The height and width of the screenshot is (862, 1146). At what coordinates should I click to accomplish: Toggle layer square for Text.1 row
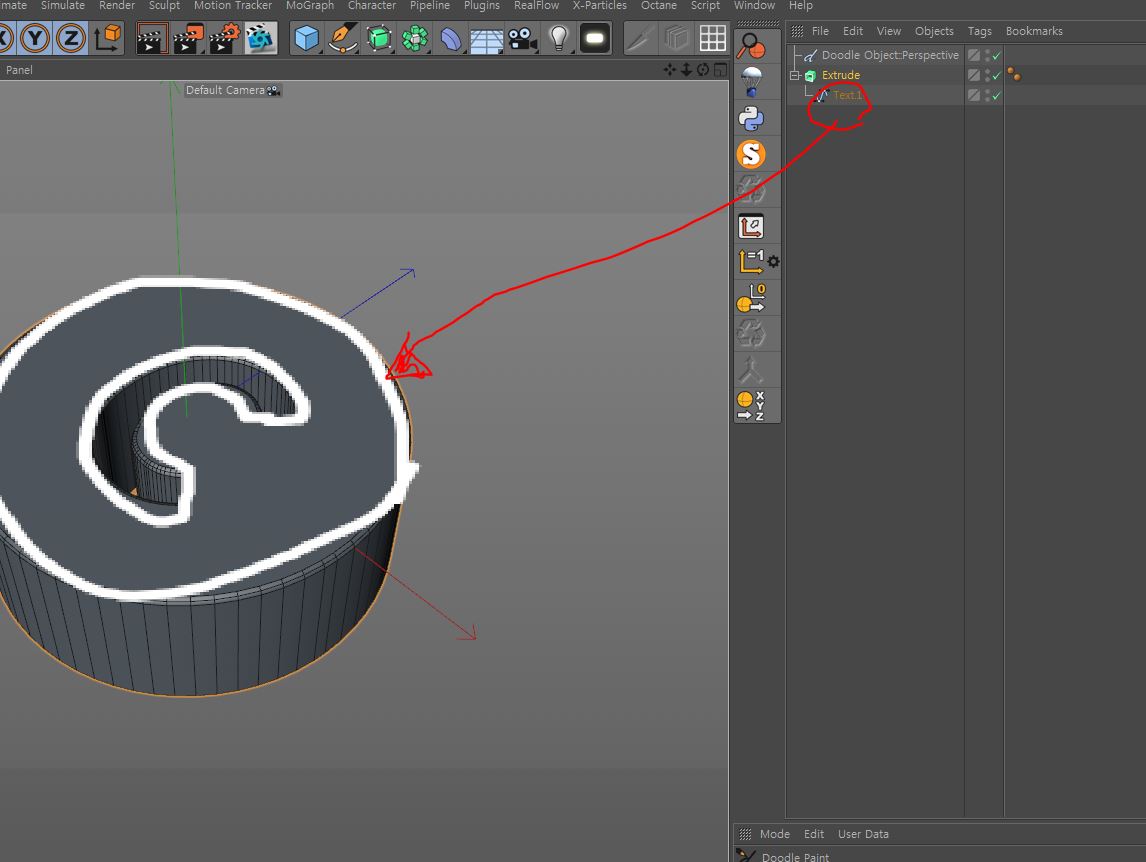(x=974, y=95)
